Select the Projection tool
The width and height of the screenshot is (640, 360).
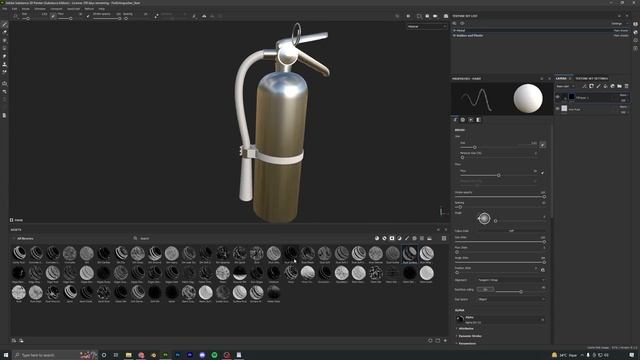tap(4, 40)
